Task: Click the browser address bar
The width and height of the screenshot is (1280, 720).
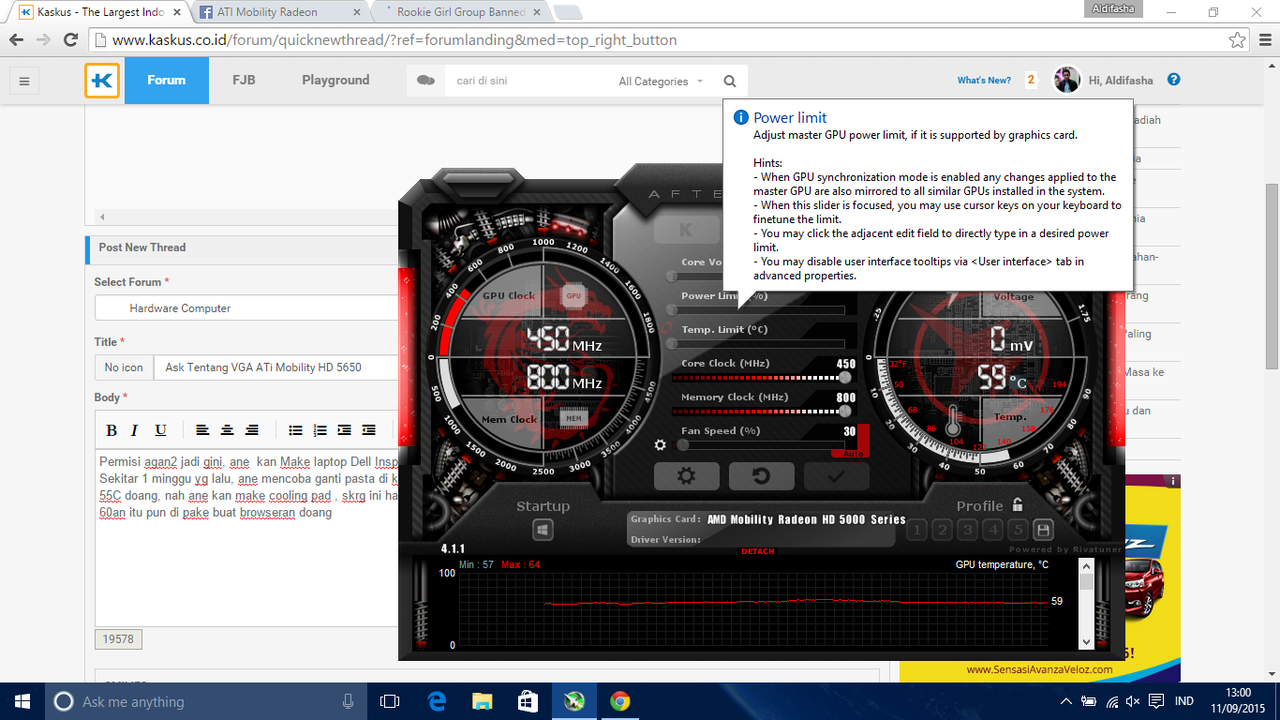Action: point(660,40)
